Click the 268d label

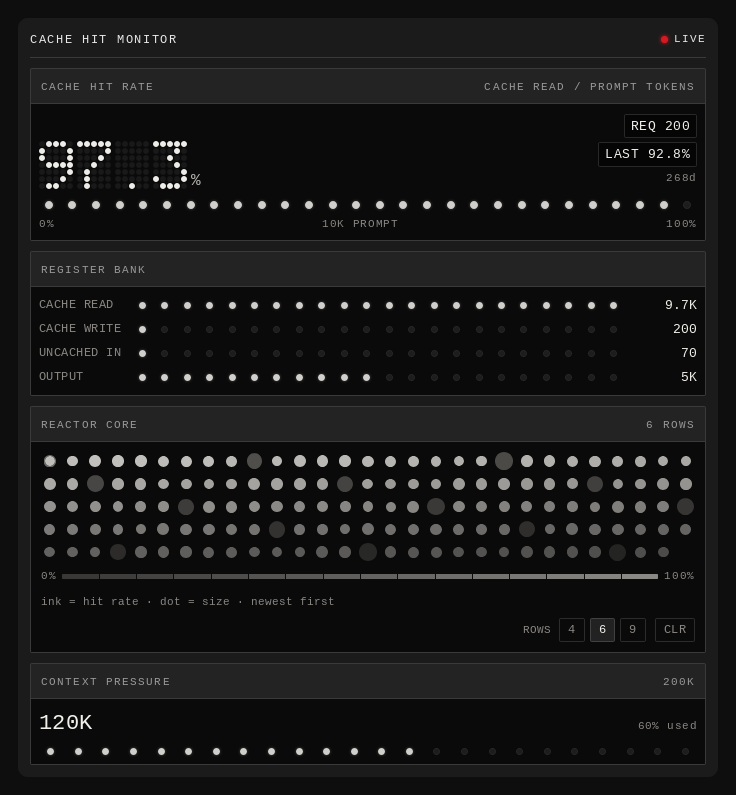[x=681, y=178]
